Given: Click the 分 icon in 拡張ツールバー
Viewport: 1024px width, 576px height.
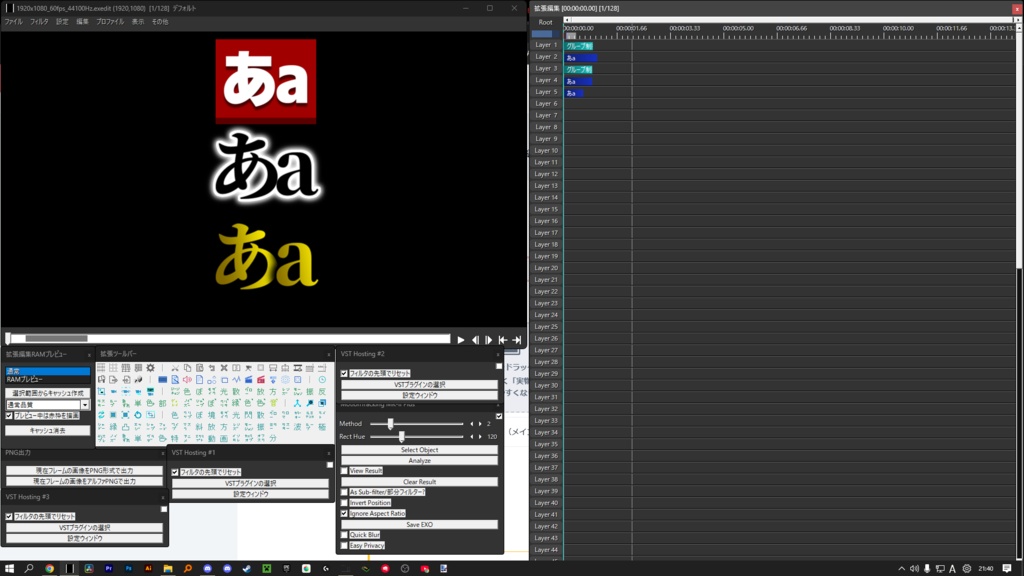Looking at the screenshot, I should coord(273,438).
